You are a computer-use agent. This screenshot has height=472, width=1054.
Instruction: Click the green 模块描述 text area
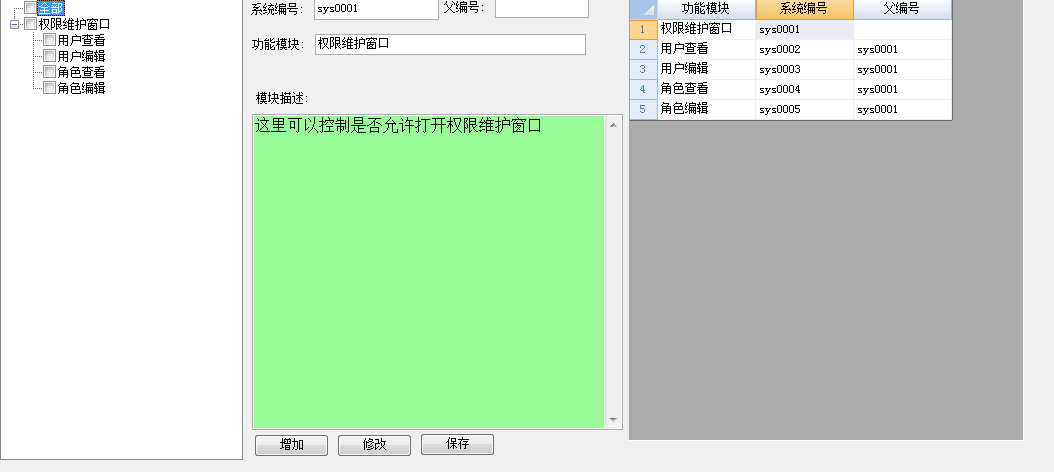pyautogui.click(x=429, y=272)
